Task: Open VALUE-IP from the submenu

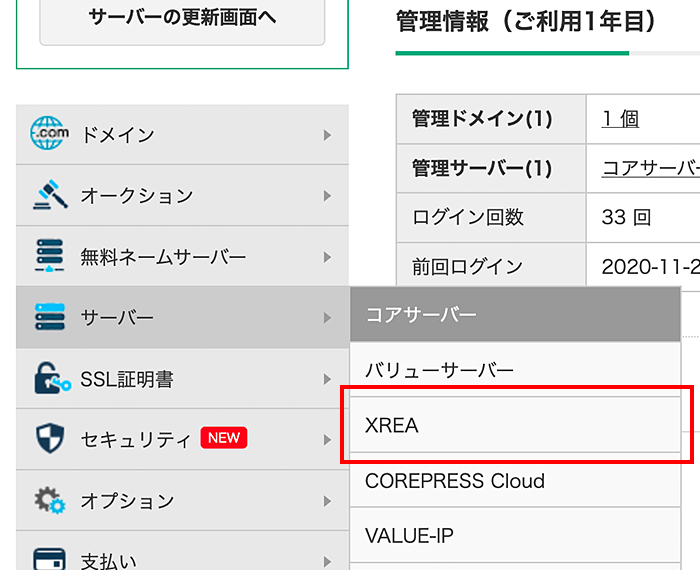Action: pos(409,536)
